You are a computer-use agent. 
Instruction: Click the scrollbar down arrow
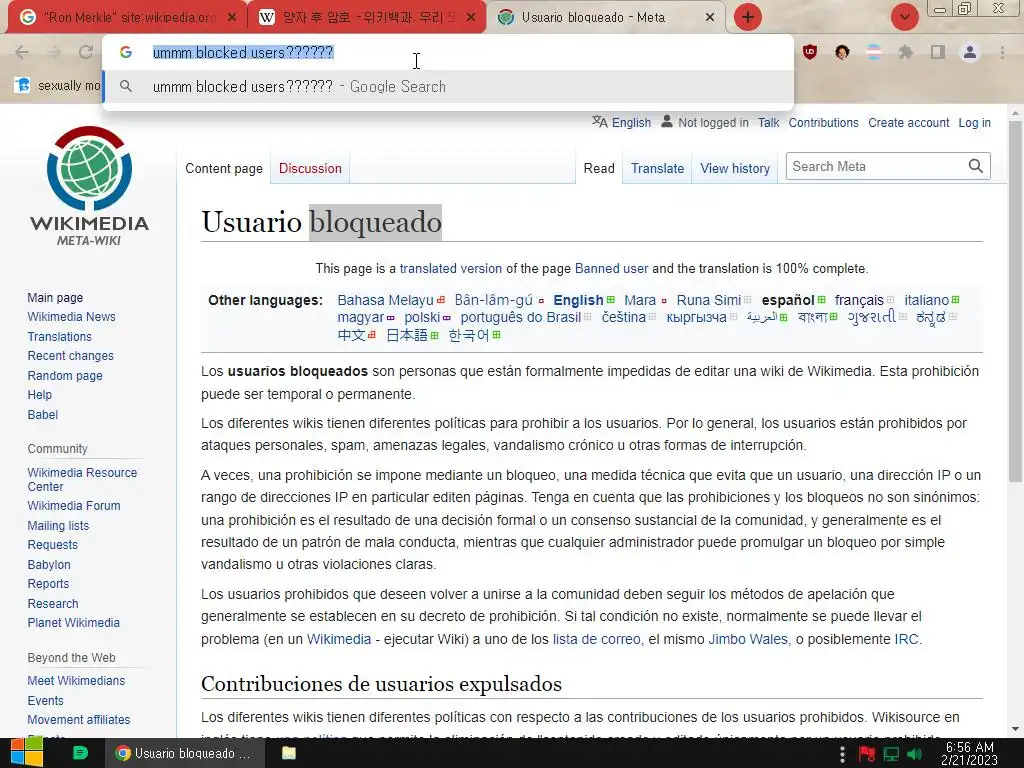coord(1015,729)
